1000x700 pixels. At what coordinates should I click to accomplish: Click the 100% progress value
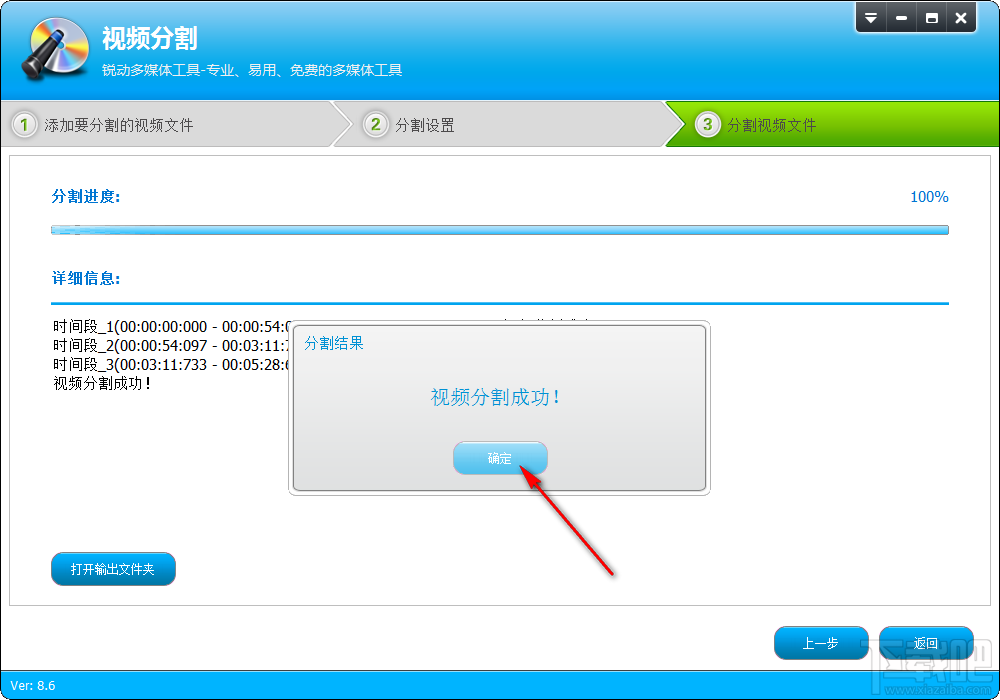point(929,197)
